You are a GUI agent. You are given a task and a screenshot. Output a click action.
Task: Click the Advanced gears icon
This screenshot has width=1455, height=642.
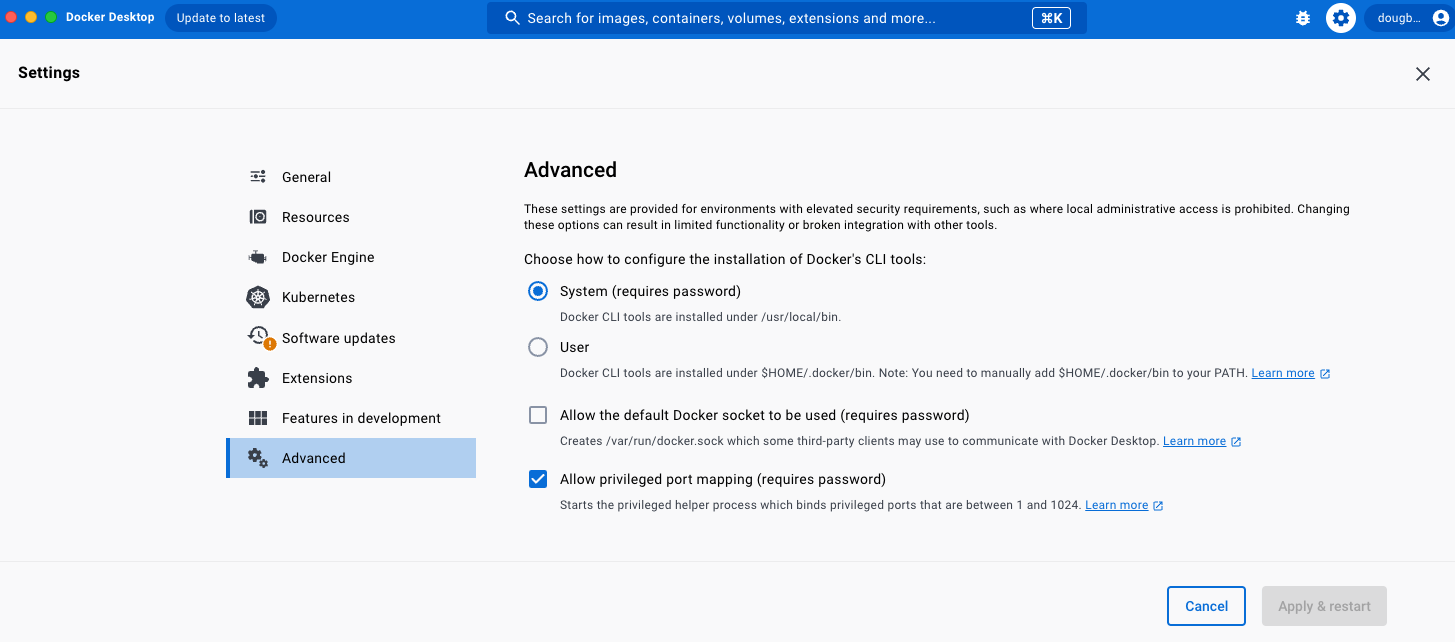(x=258, y=458)
